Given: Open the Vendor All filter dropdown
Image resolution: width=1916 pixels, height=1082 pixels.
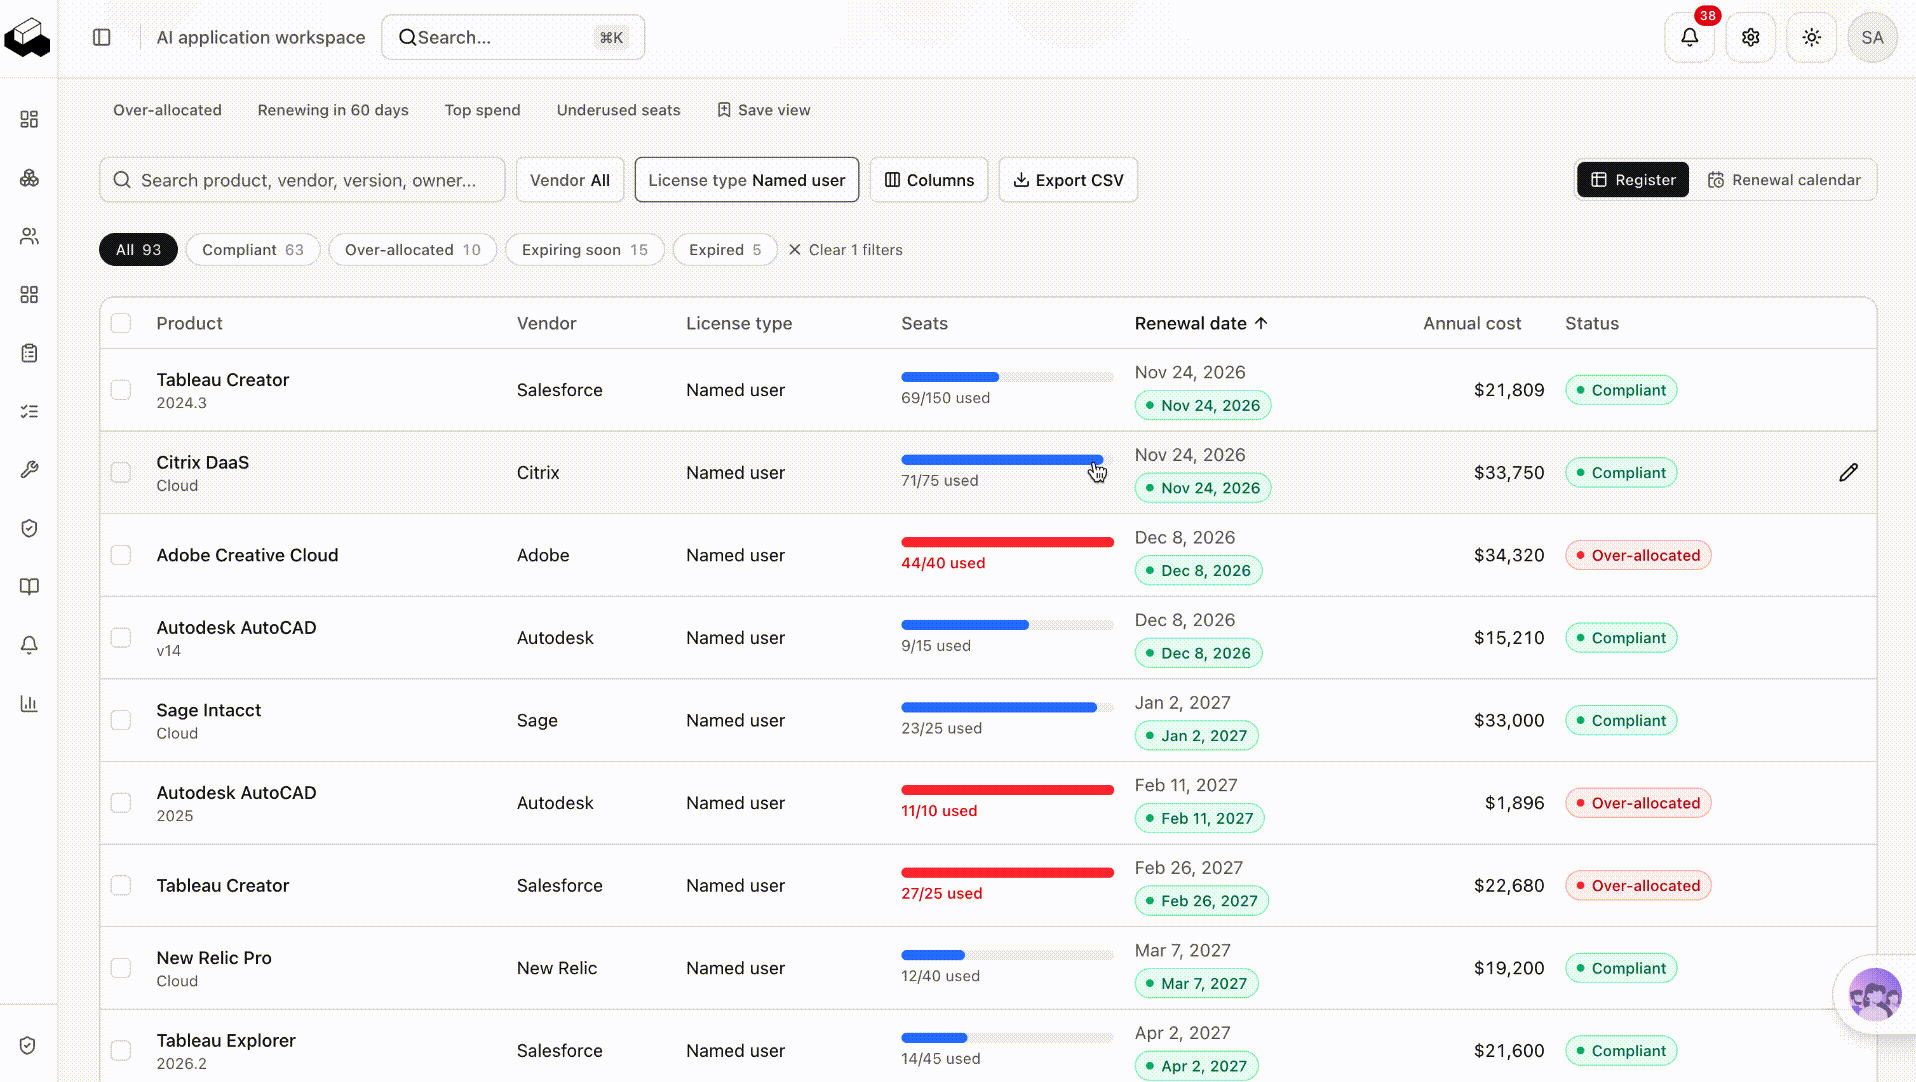Looking at the screenshot, I should (570, 180).
